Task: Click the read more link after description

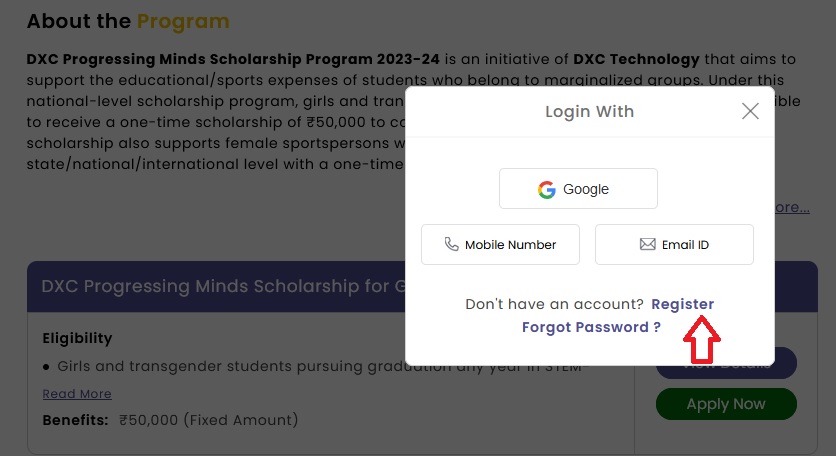Action: coord(792,207)
